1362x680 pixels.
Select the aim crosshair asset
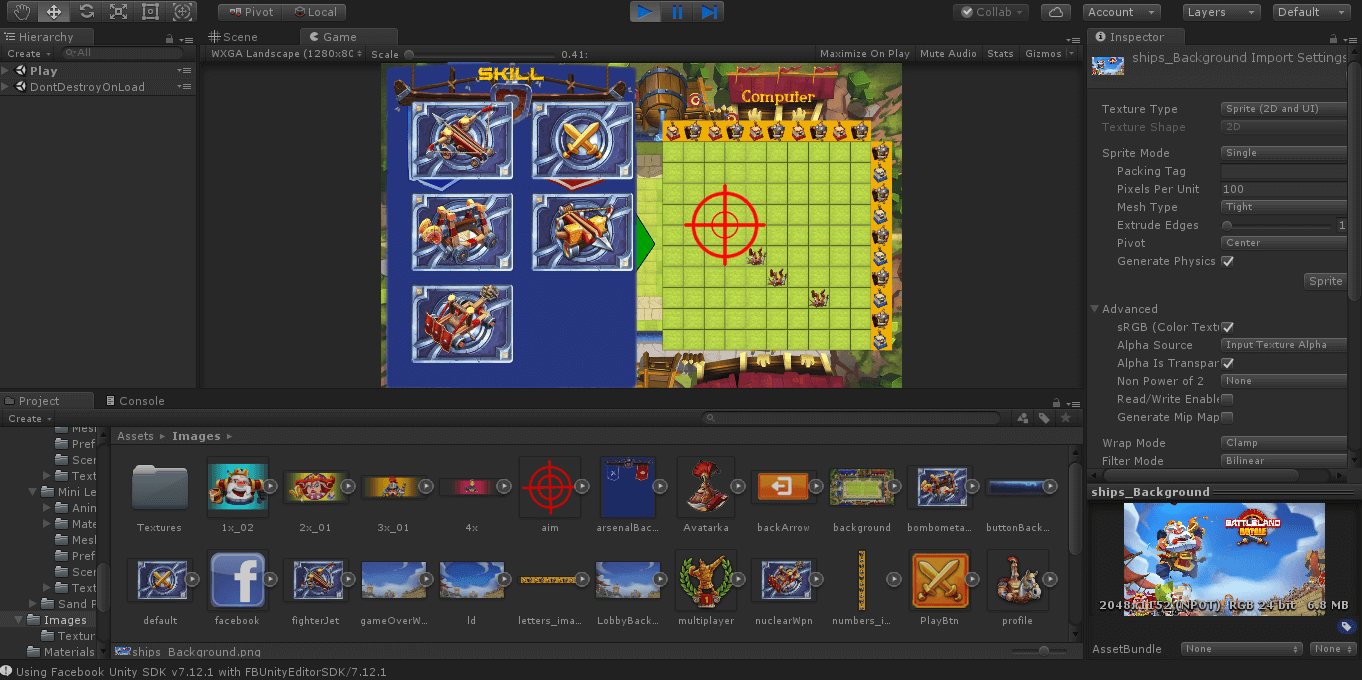pyautogui.click(x=549, y=495)
